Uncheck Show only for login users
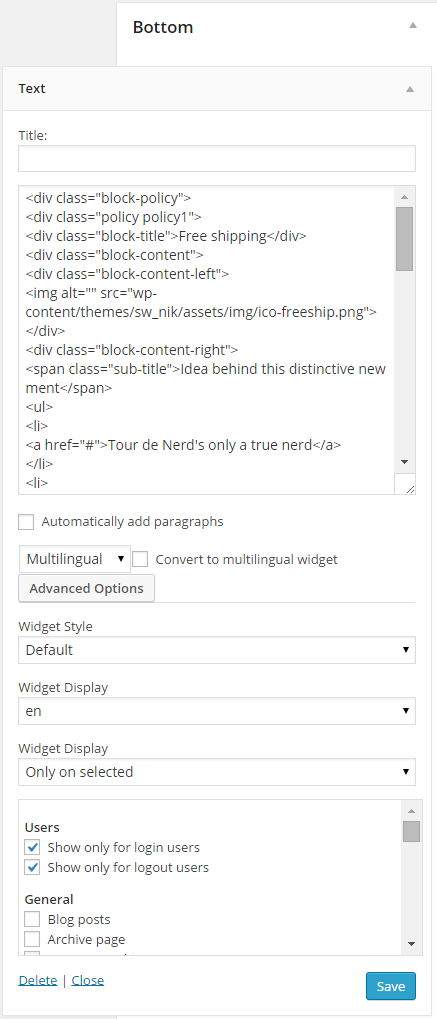Screen dimensions: 437x1019 coord(33,847)
